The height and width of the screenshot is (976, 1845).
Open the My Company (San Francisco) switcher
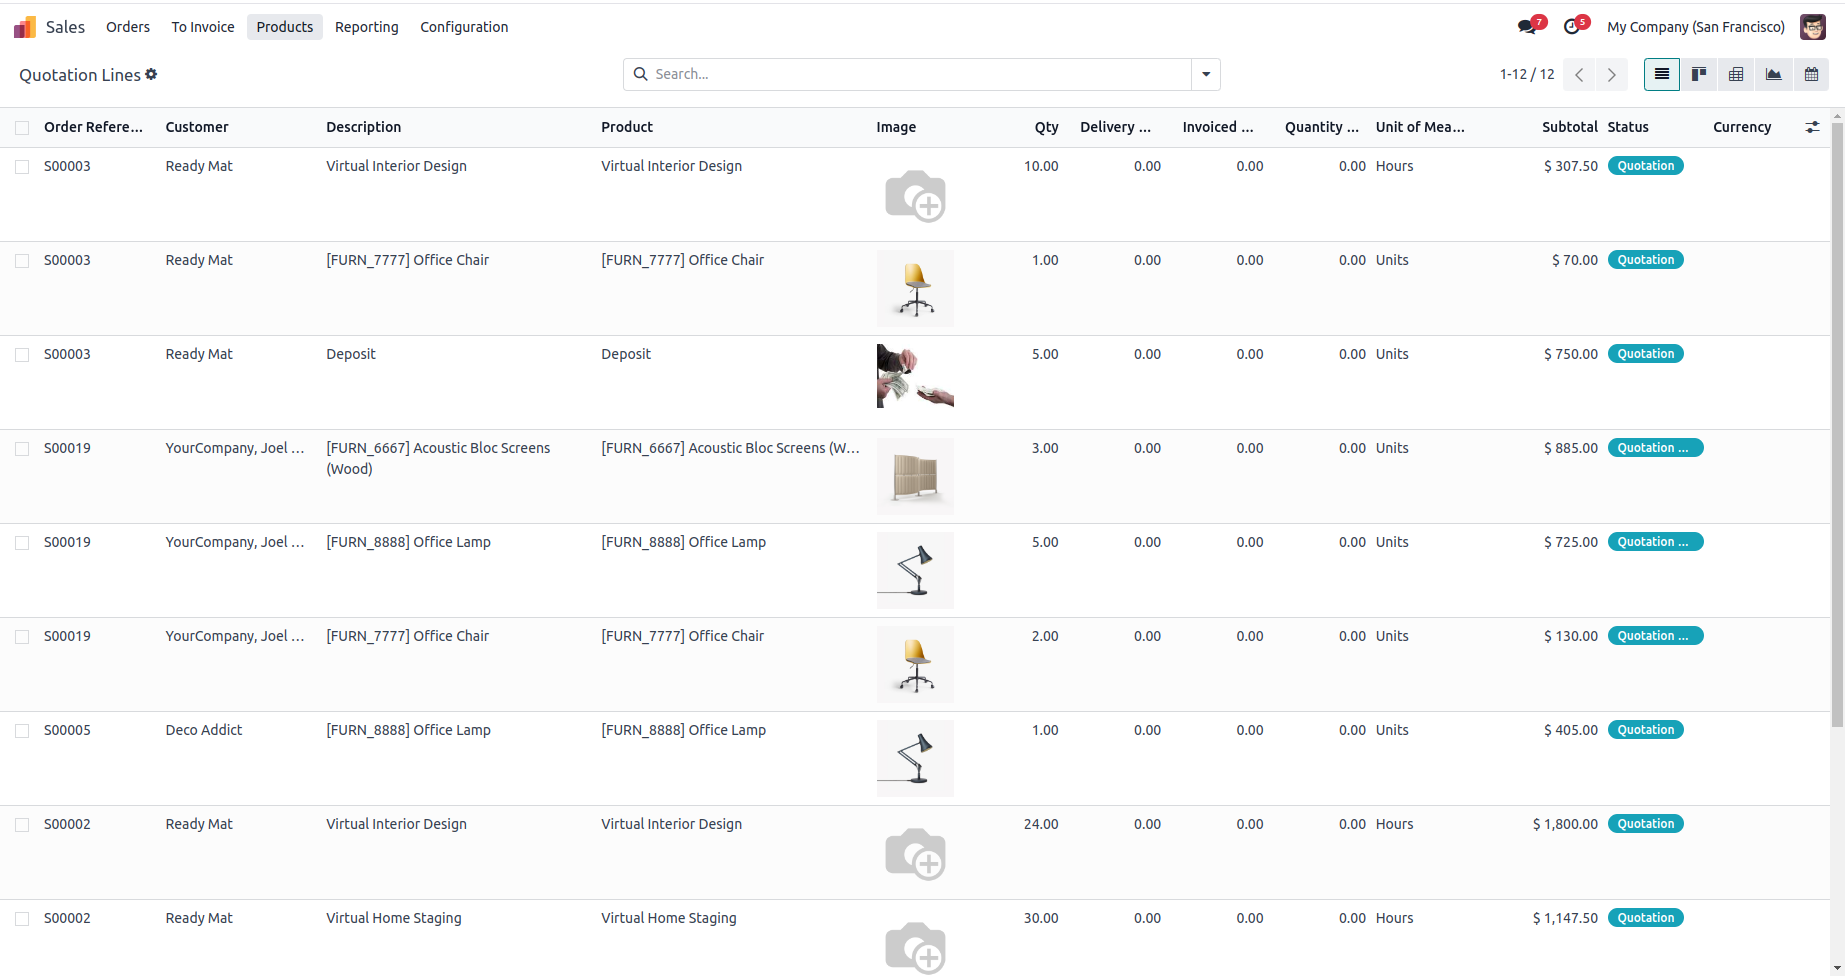coord(1695,27)
